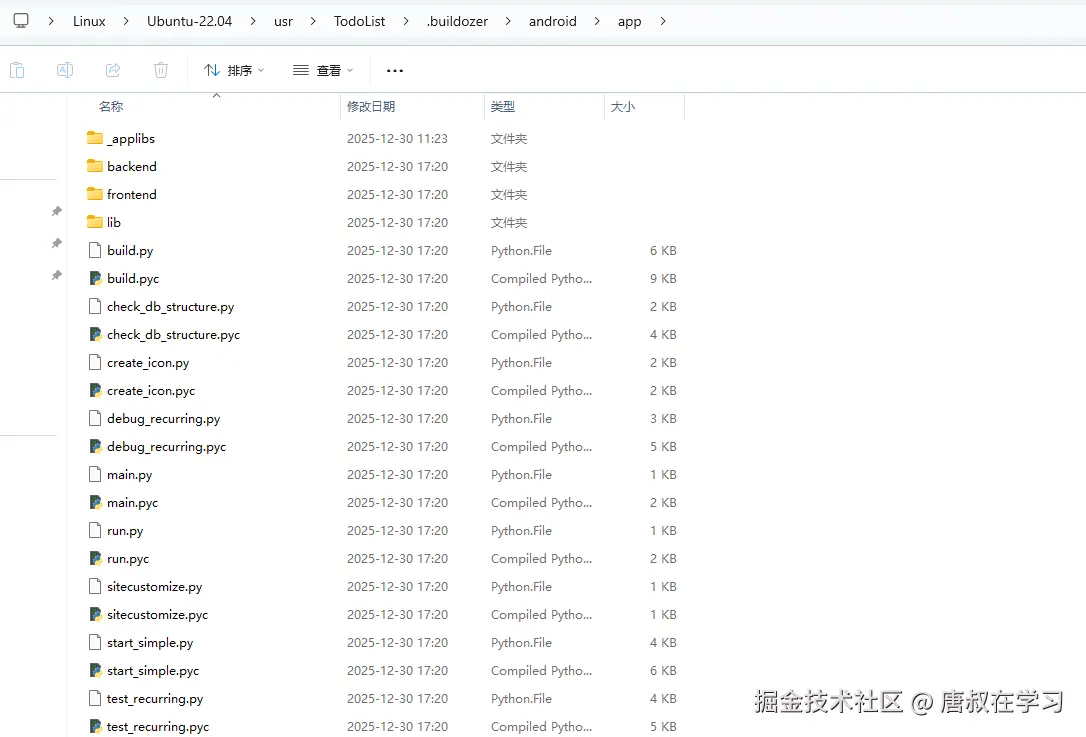Open the 排序 sort dropdown
This screenshot has width=1086, height=737.
(x=234, y=70)
